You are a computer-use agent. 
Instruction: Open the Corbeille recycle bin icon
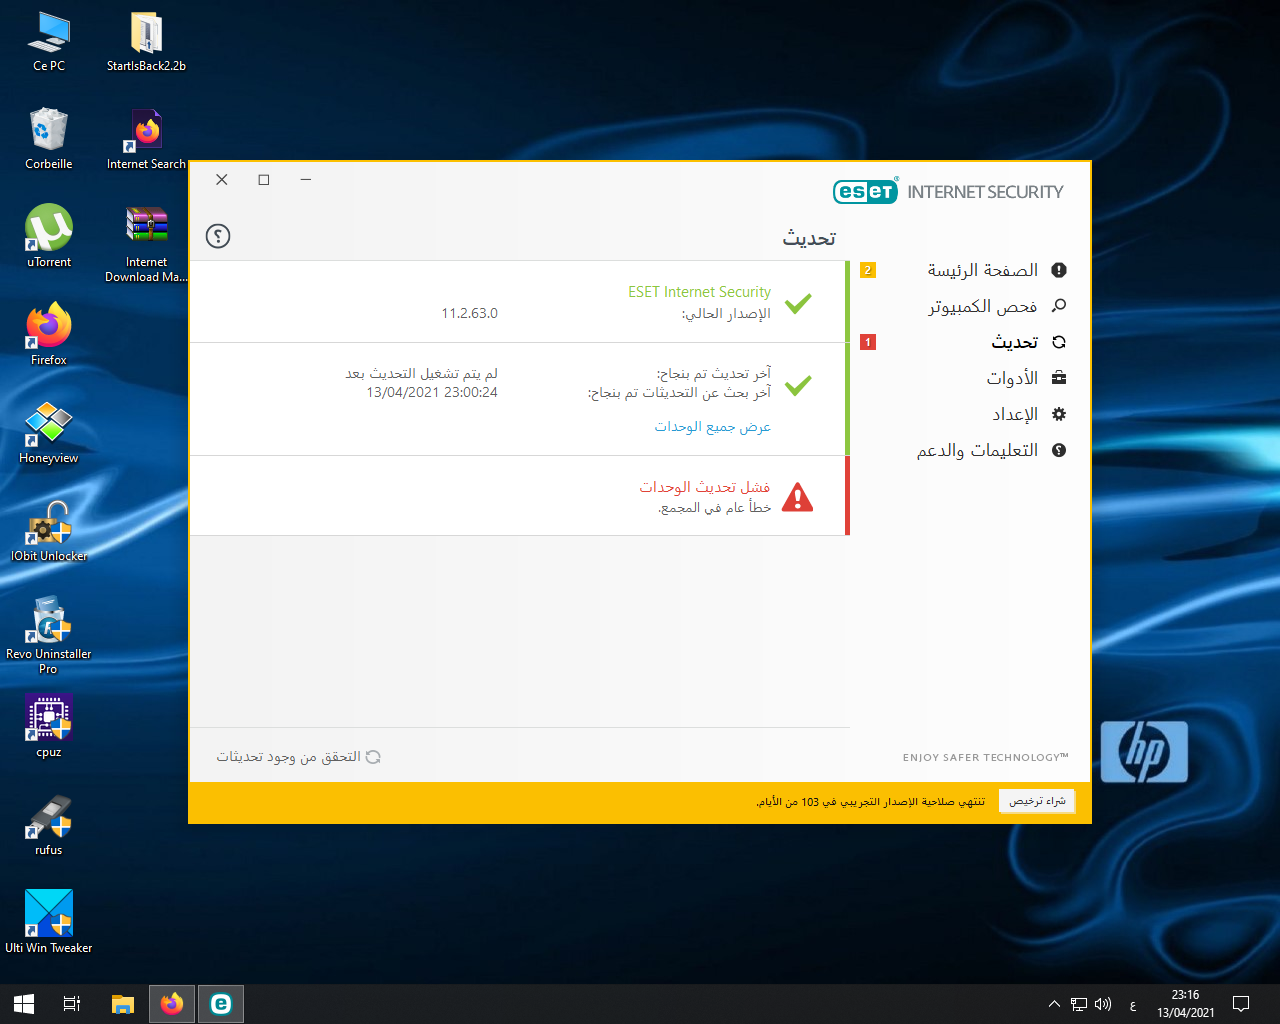tap(49, 139)
